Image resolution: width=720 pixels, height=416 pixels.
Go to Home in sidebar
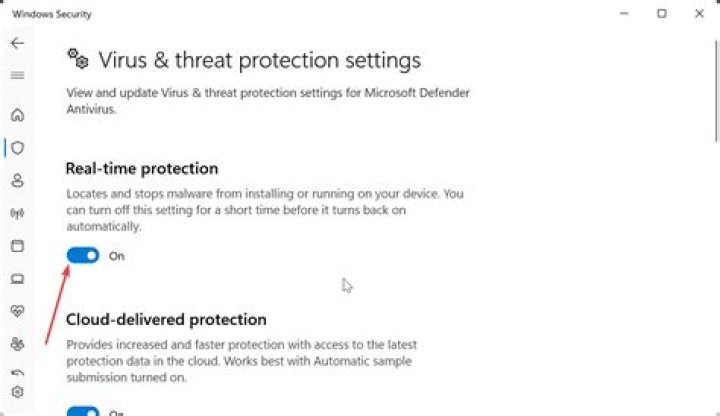click(17, 115)
